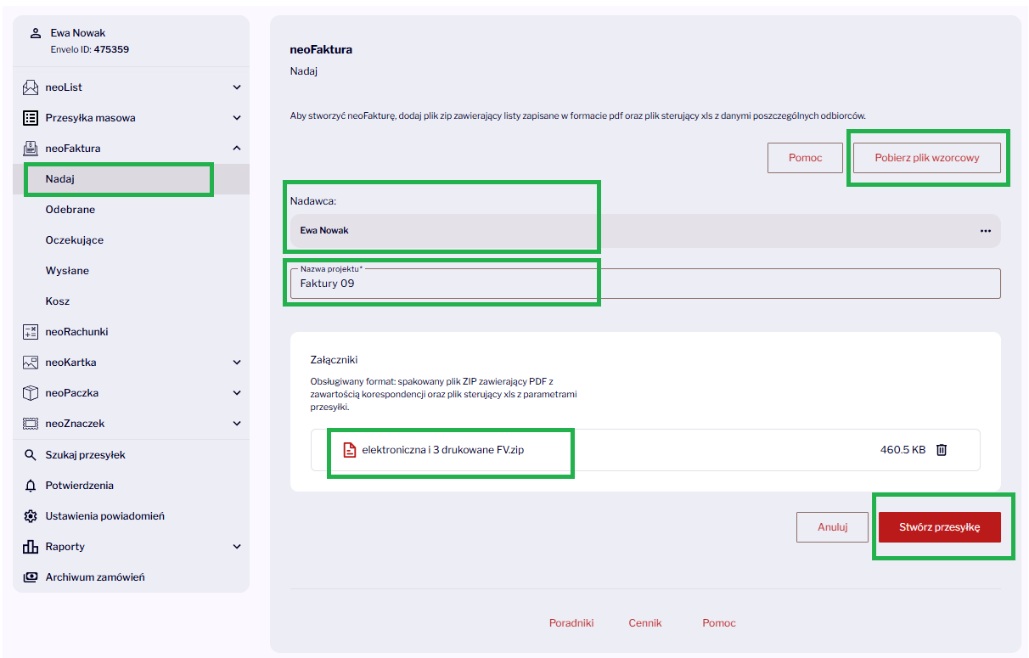The image size is (1029, 658).
Task: Focus the Nazwa projektu input field
Action: [x=645, y=283]
